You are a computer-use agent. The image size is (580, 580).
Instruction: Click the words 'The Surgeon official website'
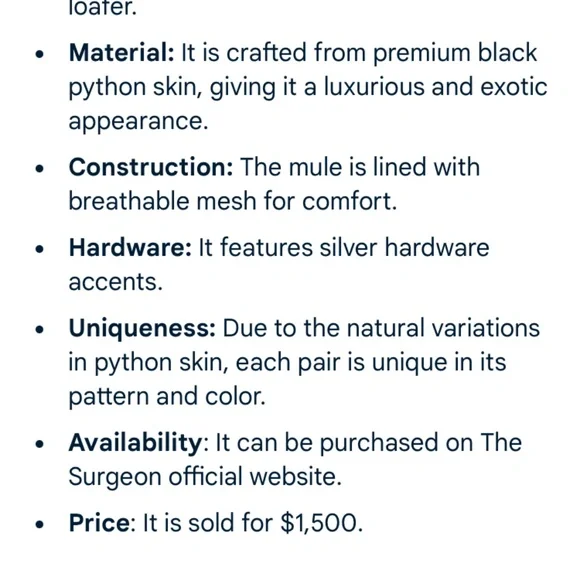pos(295,459)
